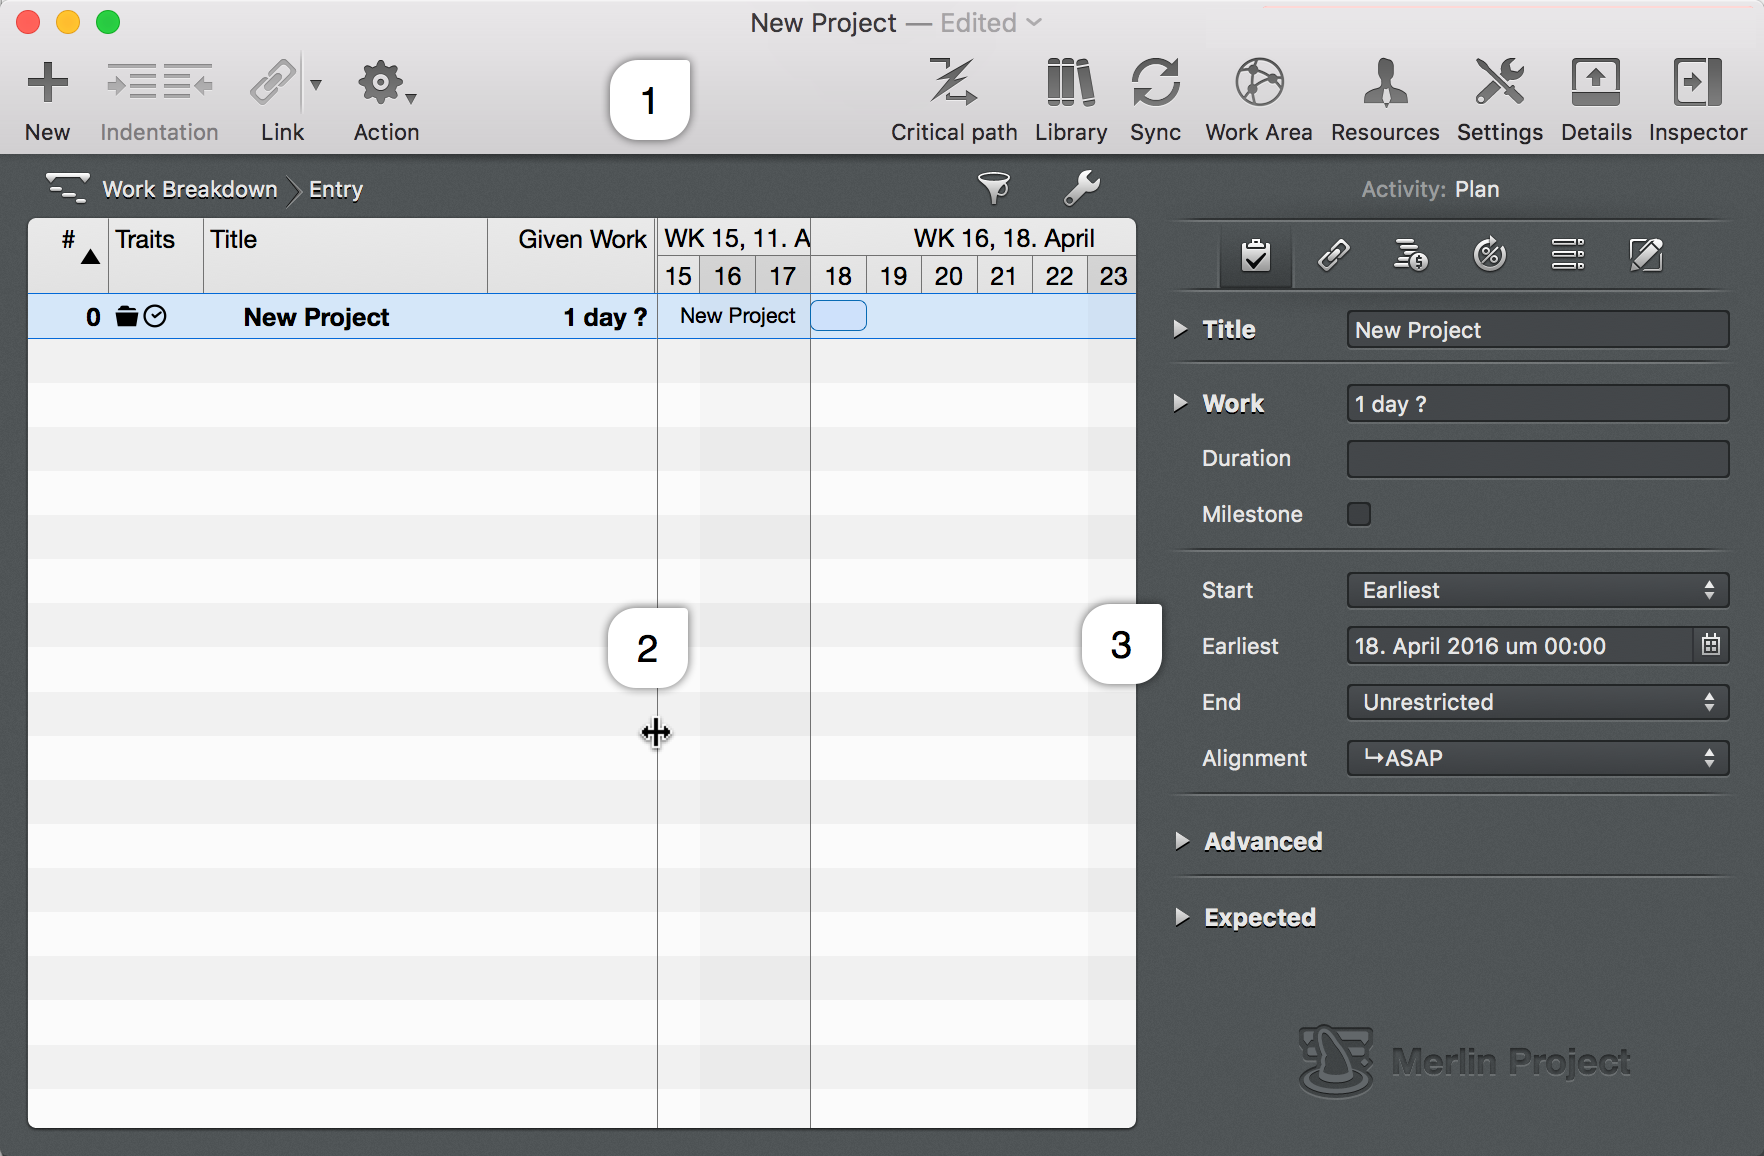Click the Given Work column header
The image size is (1764, 1156).
(571, 255)
